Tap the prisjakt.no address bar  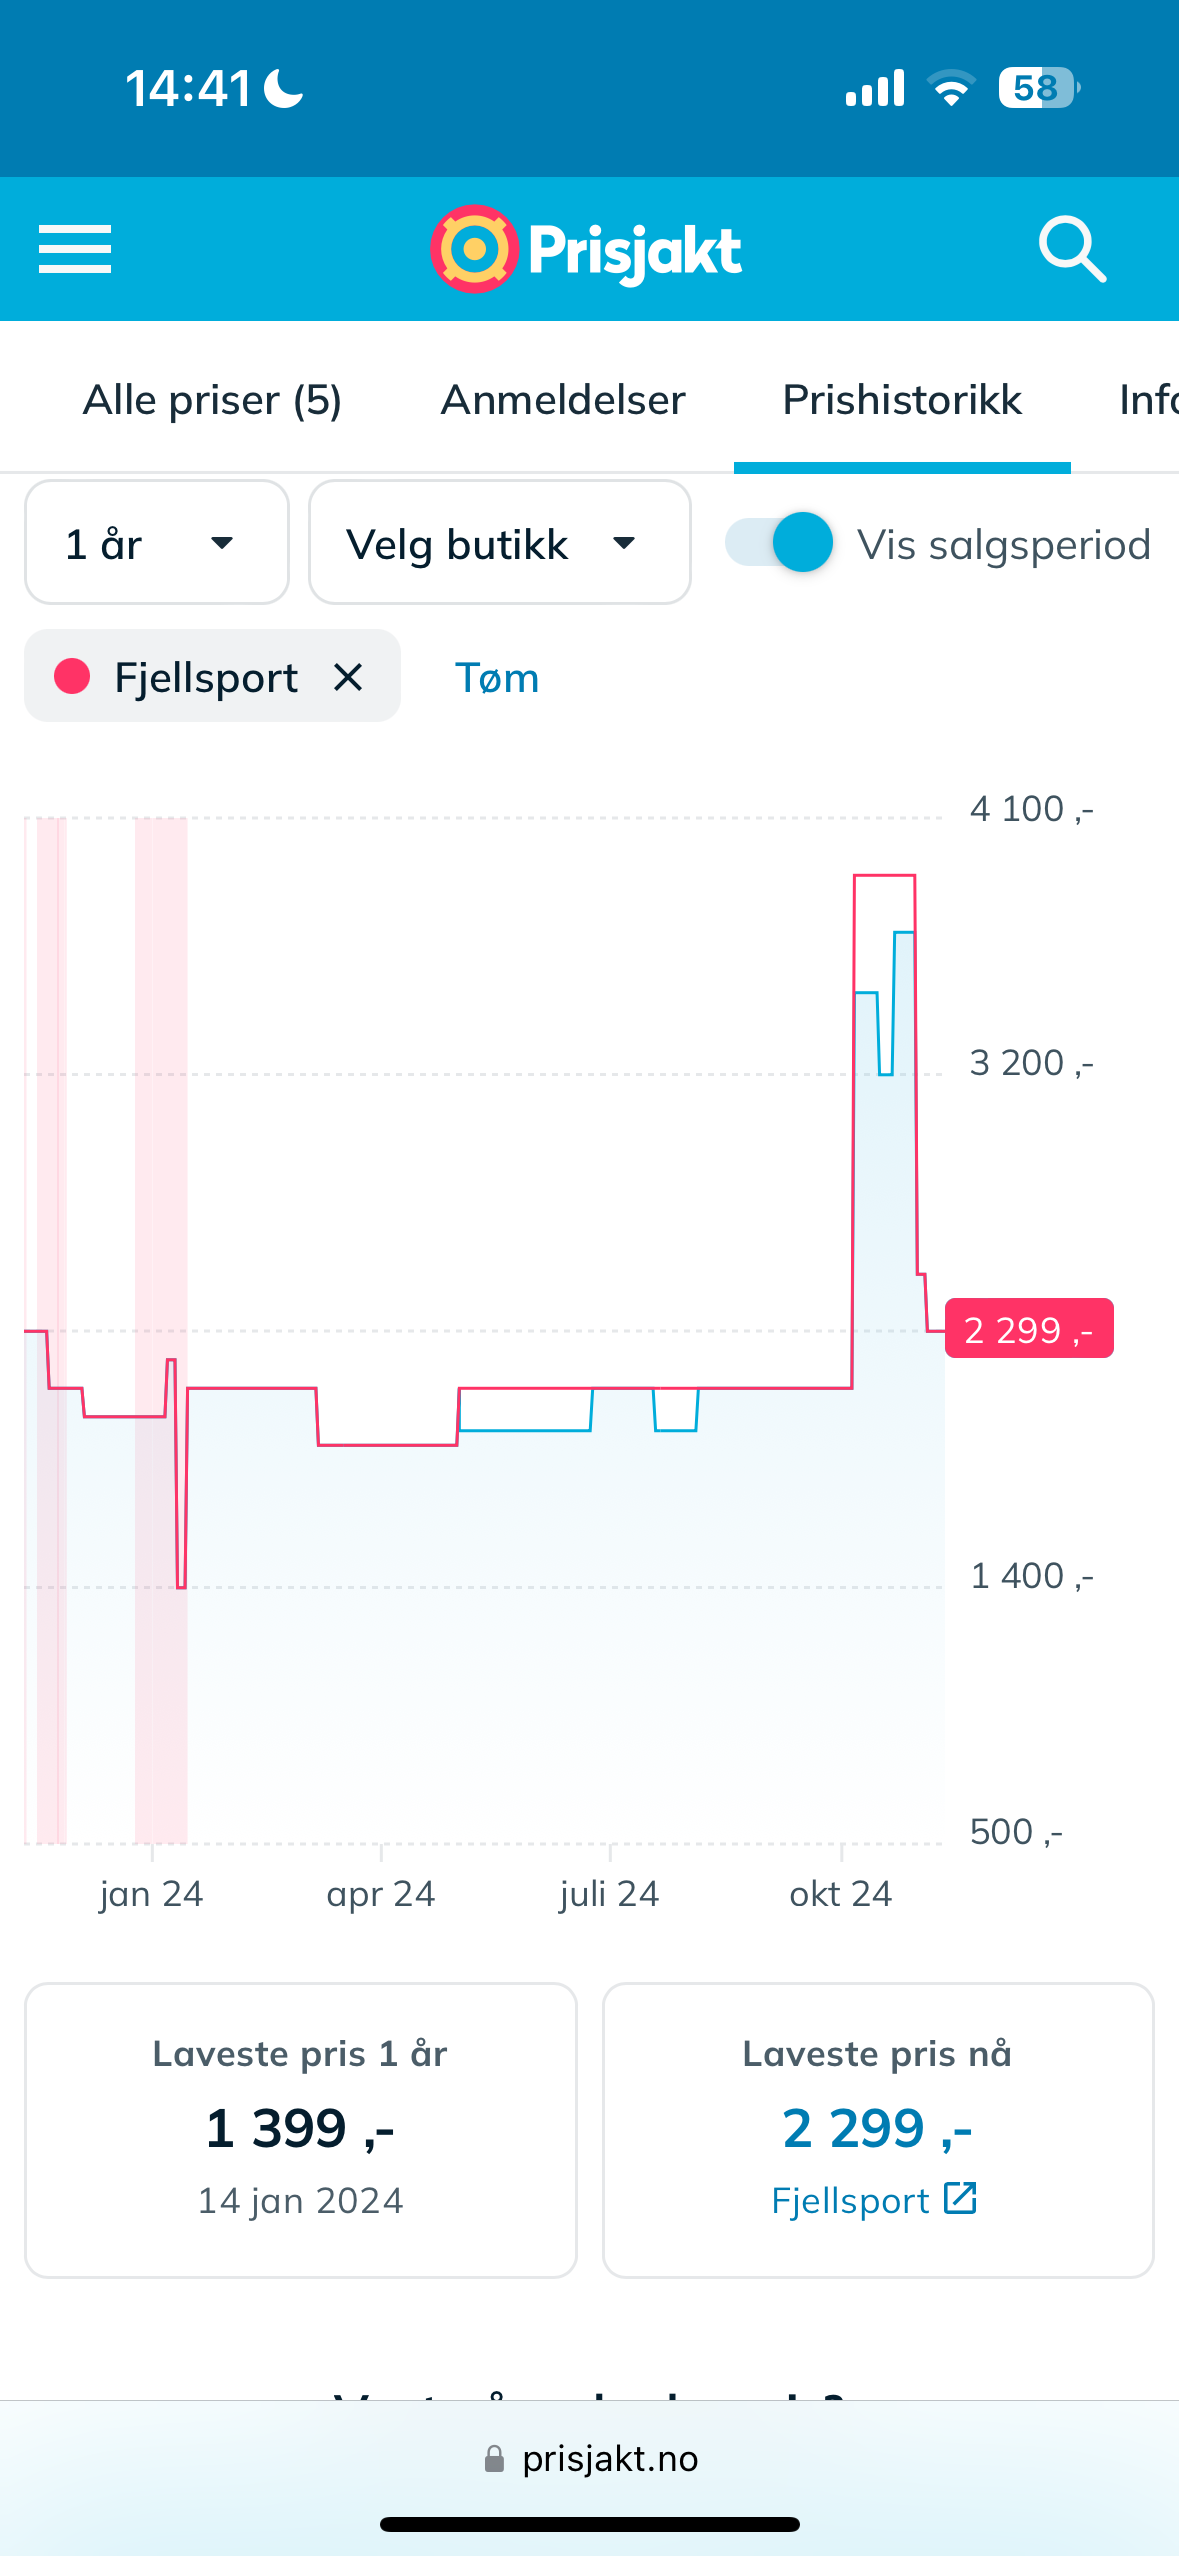(x=610, y=2459)
